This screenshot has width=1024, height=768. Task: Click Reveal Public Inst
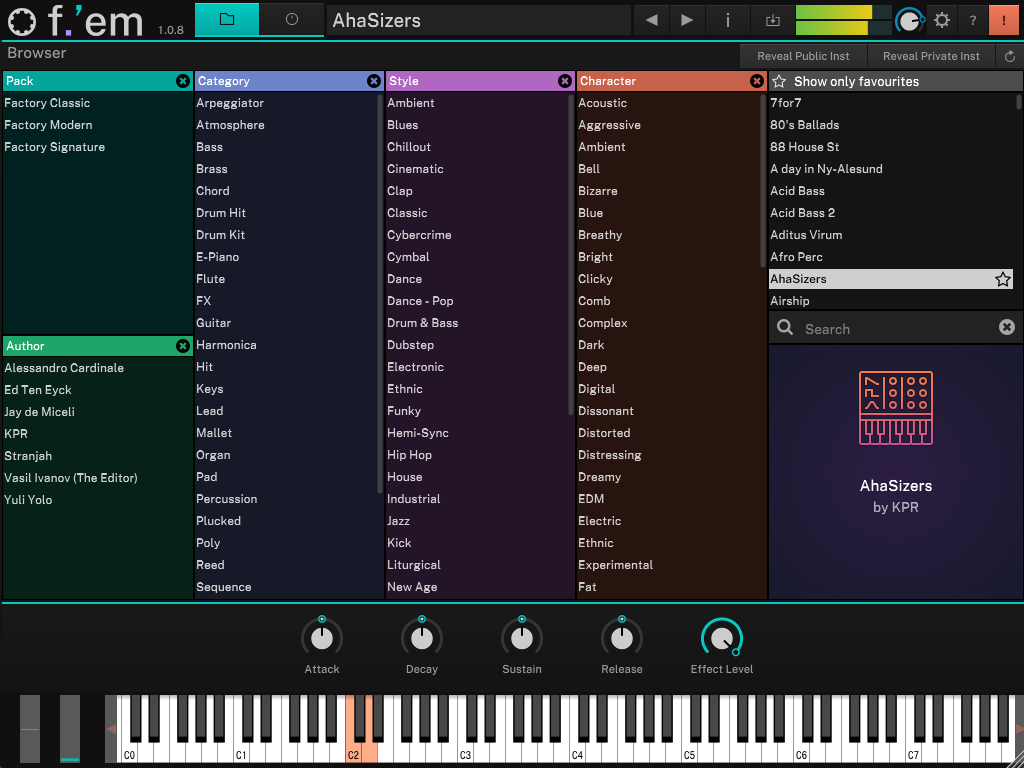(803, 56)
